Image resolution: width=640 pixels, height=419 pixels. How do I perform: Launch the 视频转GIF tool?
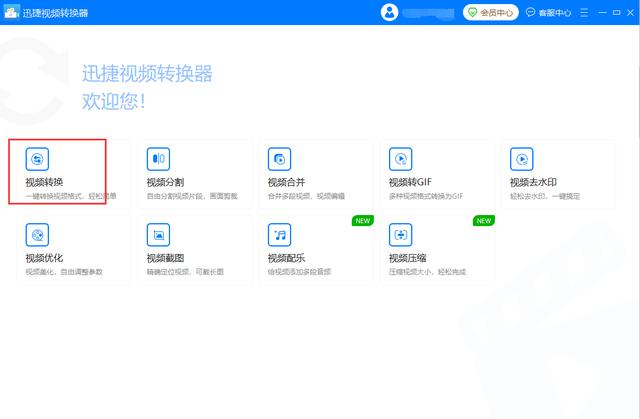400,159
